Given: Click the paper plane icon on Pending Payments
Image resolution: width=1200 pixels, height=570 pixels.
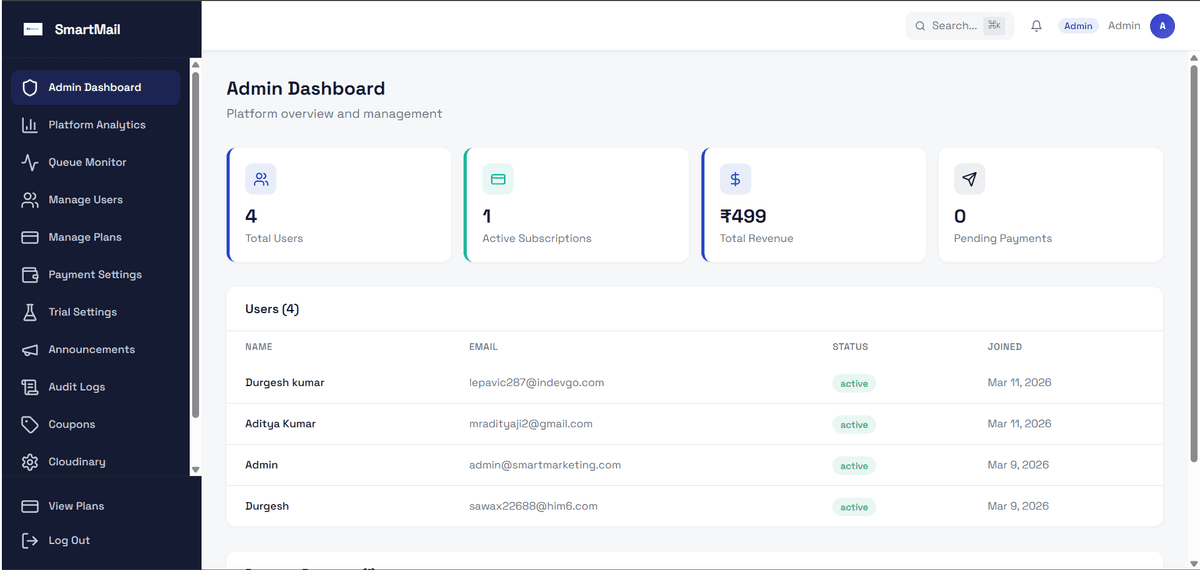Looking at the screenshot, I should [969, 179].
